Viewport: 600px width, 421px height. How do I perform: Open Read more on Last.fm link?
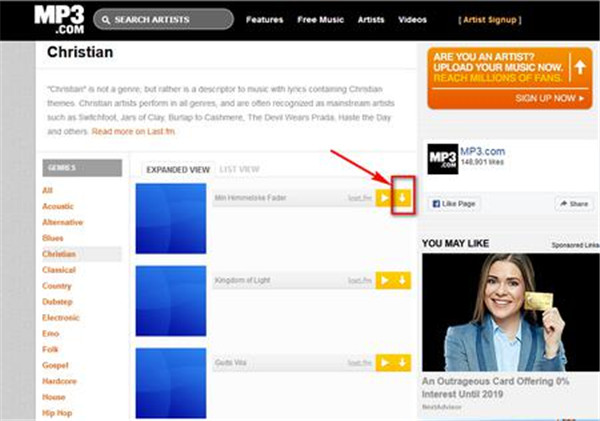coord(133,132)
